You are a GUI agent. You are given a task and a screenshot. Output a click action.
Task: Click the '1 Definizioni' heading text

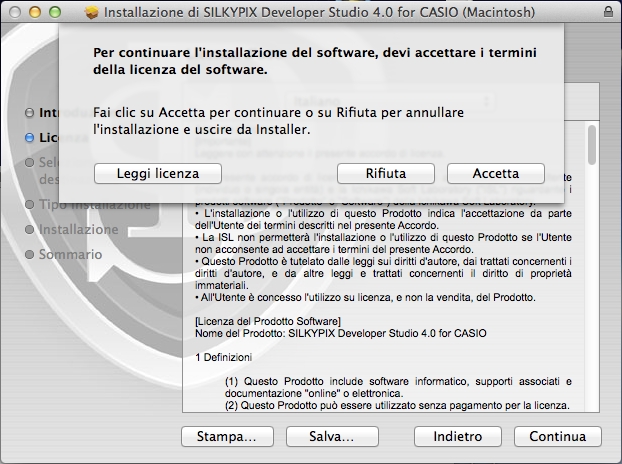click(223, 357)
